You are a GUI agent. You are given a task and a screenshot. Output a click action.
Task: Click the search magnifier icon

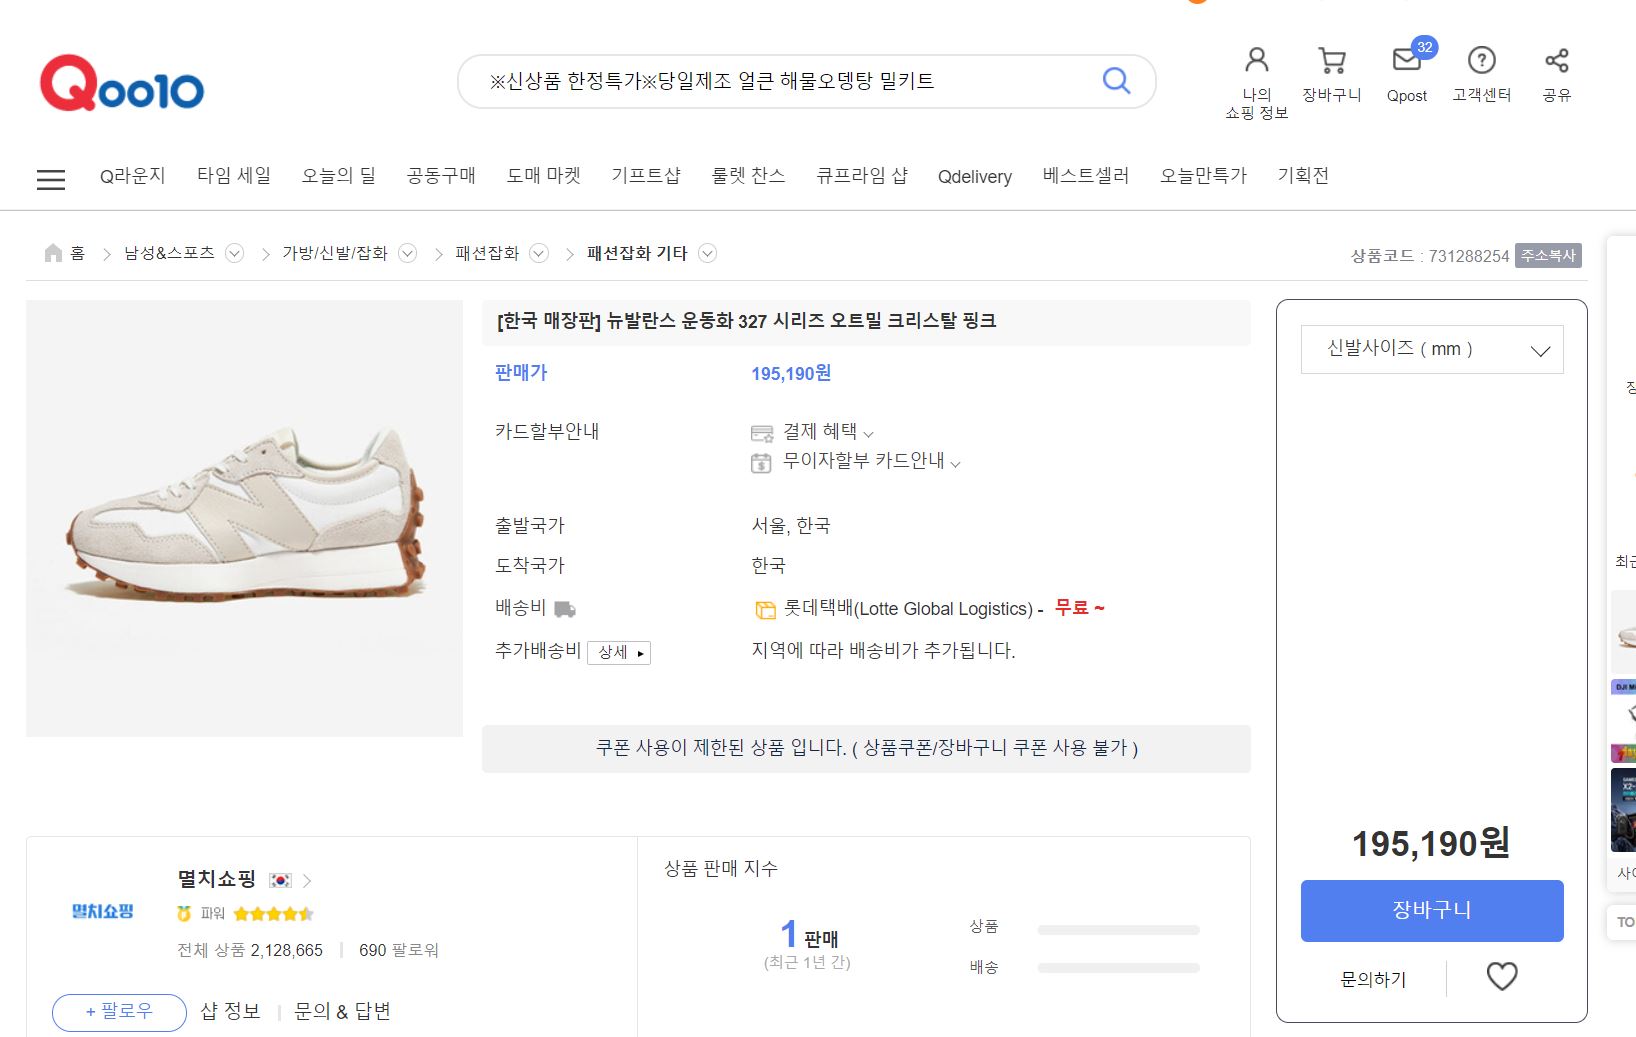1116,80
